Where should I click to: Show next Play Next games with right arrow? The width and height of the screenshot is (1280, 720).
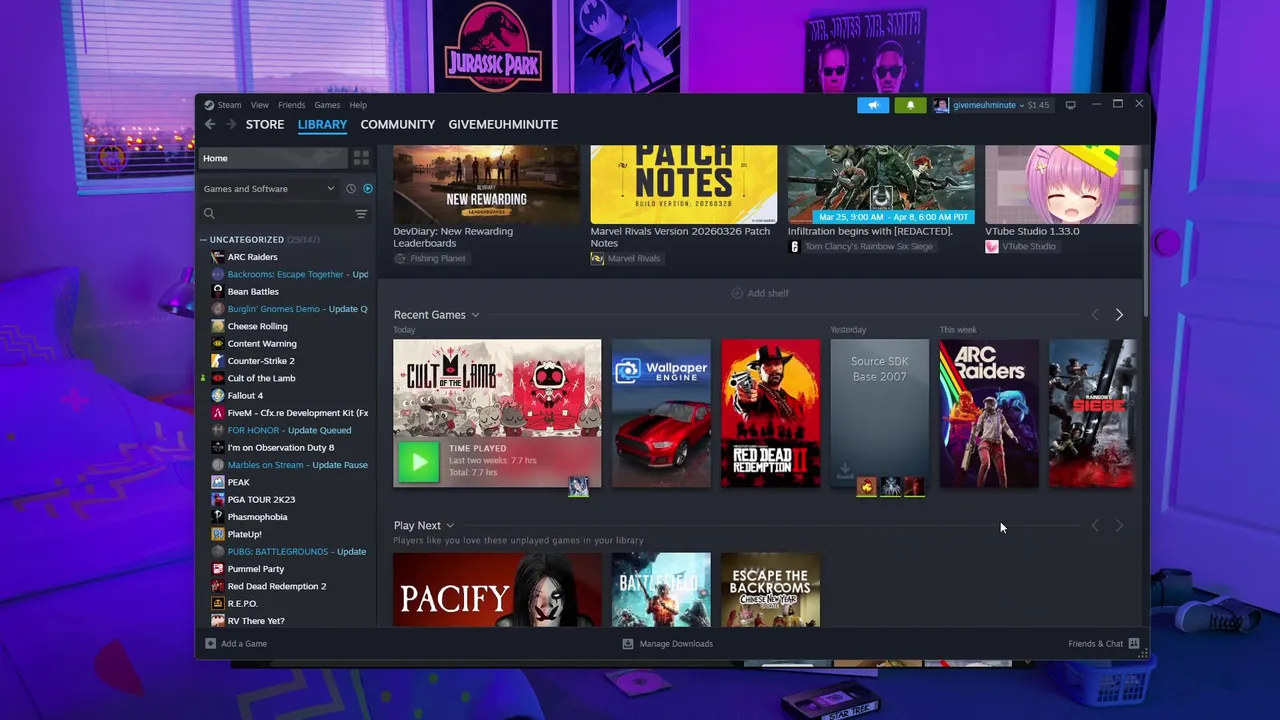click(x=1119, y=526)
